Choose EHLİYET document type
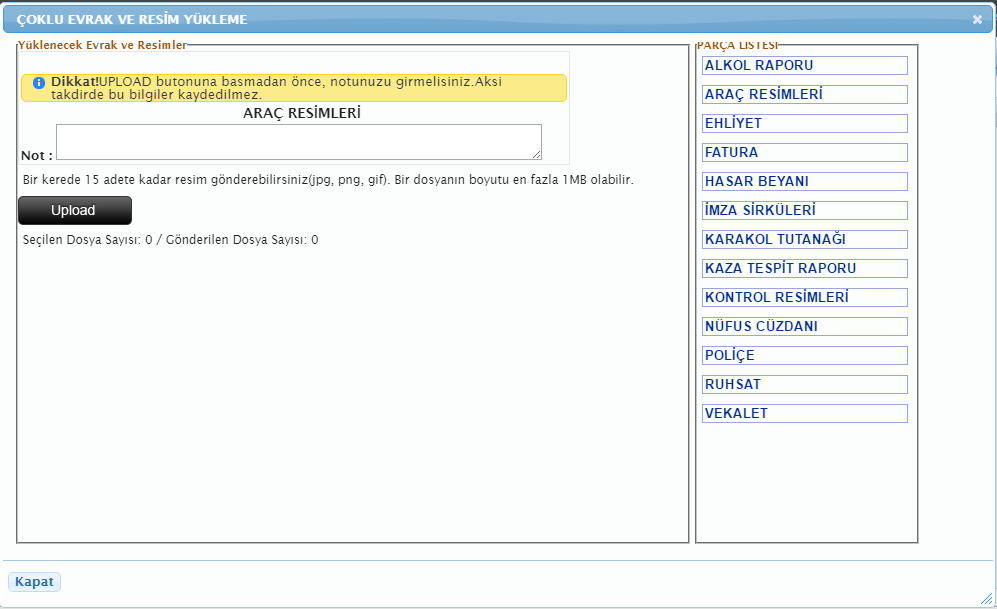Screen dimensions: 997x609 click(x=804, y=124)
